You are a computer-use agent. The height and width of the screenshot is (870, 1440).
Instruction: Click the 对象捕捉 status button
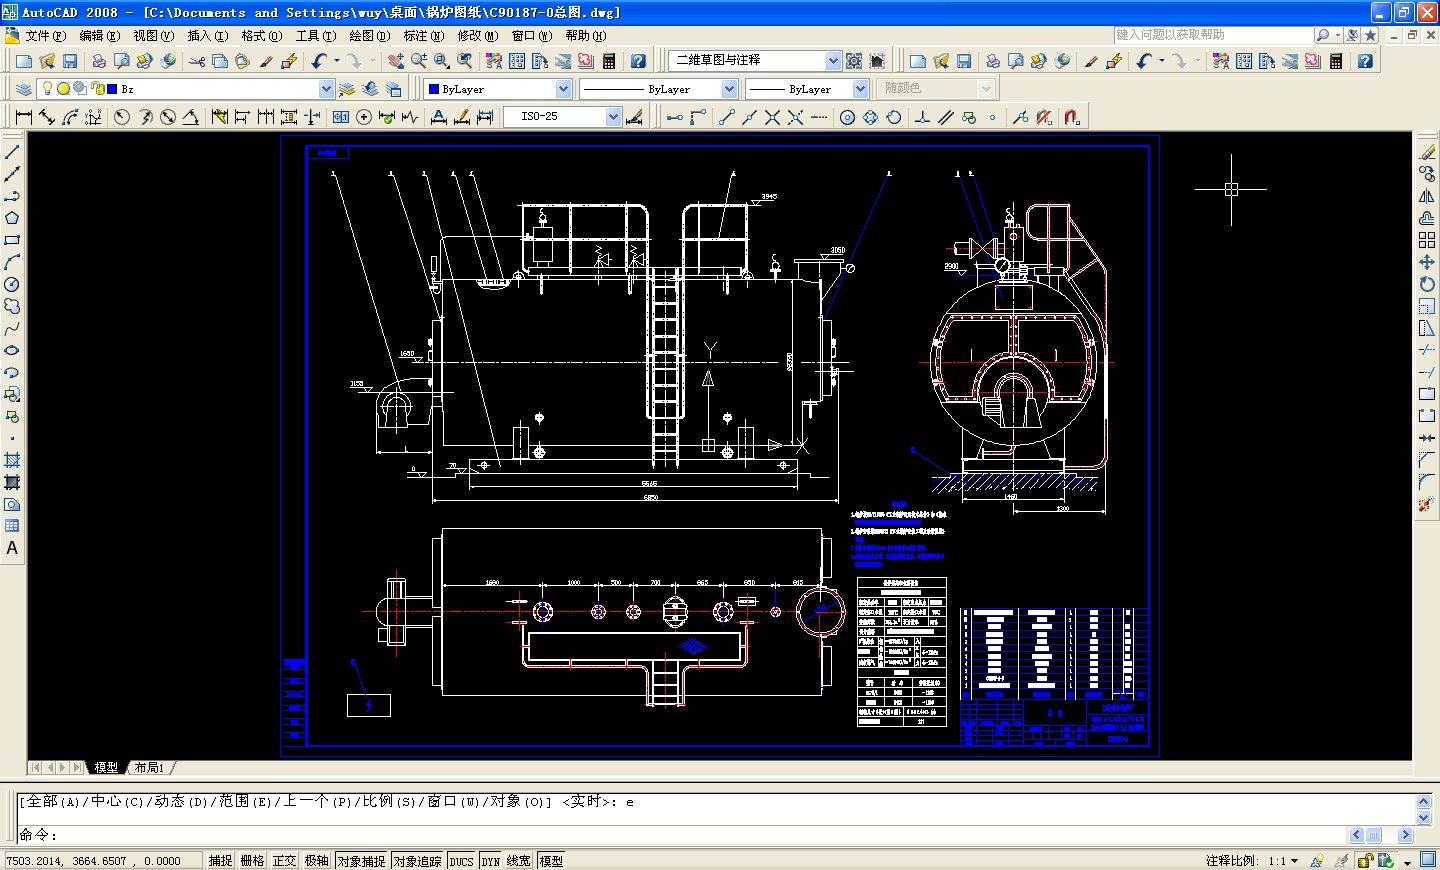pos(361,861)
